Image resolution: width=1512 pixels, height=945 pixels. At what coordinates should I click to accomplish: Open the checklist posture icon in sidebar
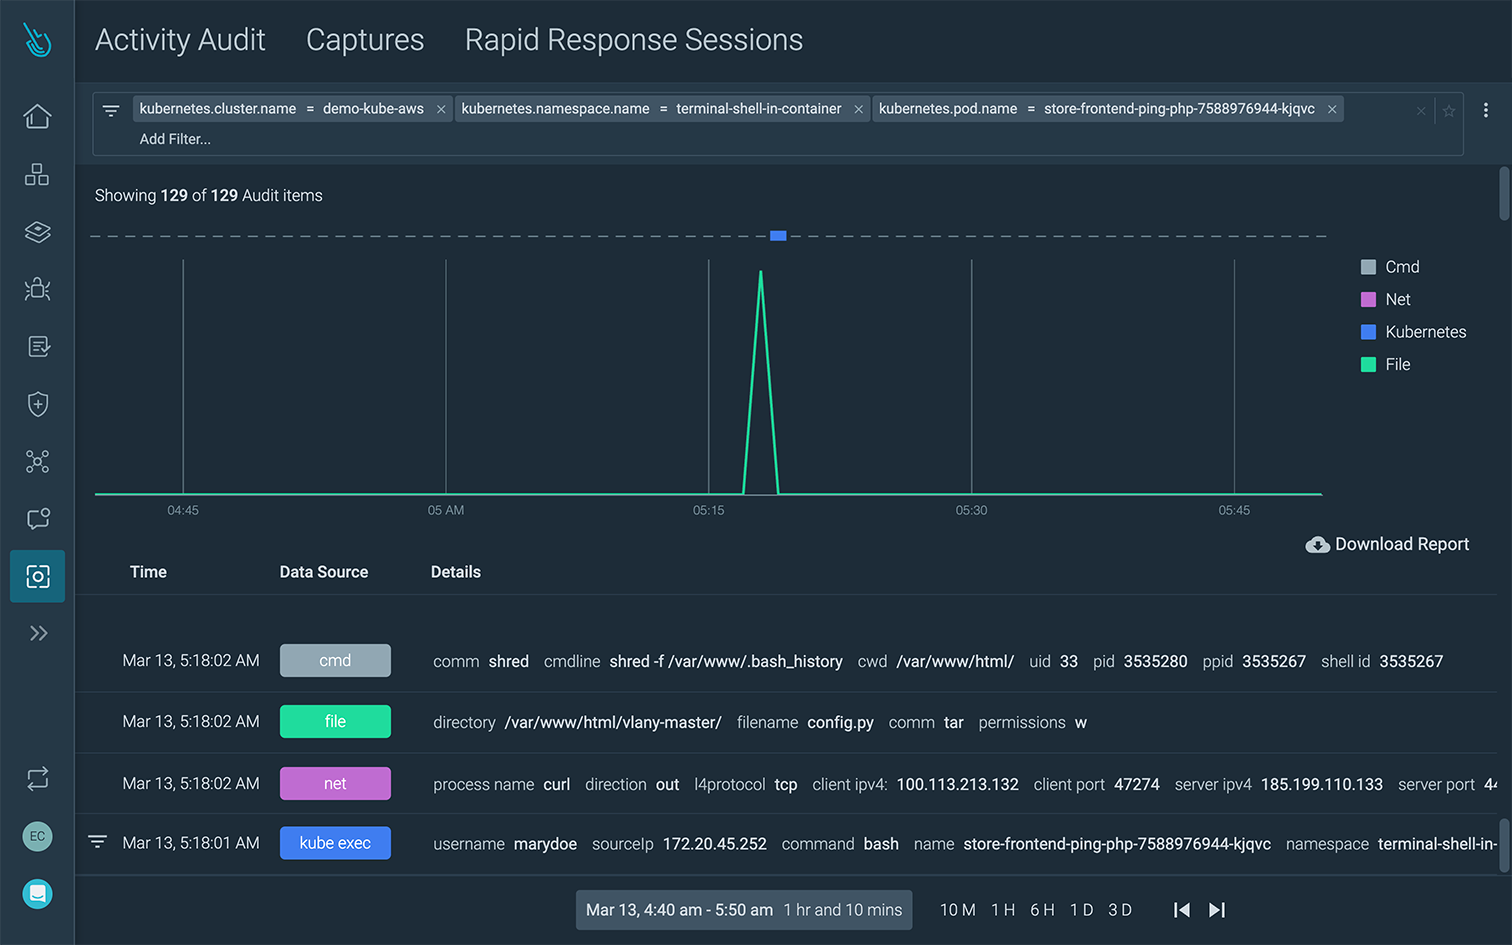pyautogui.click(x=38, y=347)
